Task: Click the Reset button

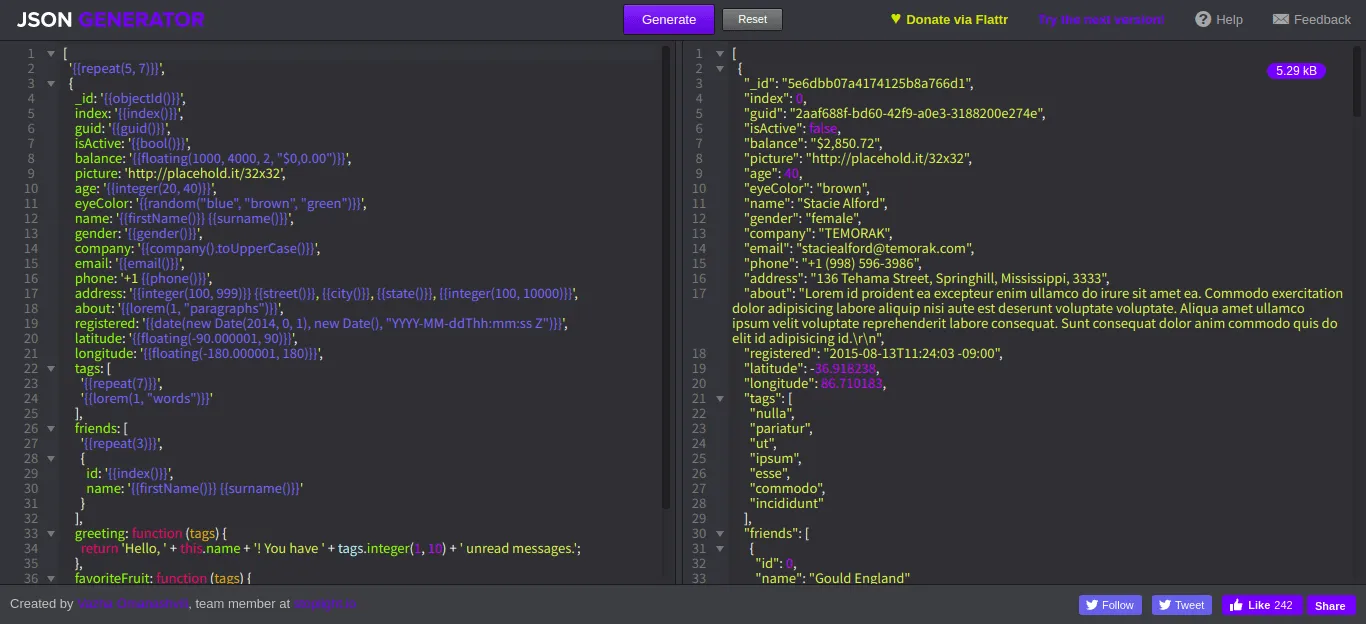Action: click(752, 19)
